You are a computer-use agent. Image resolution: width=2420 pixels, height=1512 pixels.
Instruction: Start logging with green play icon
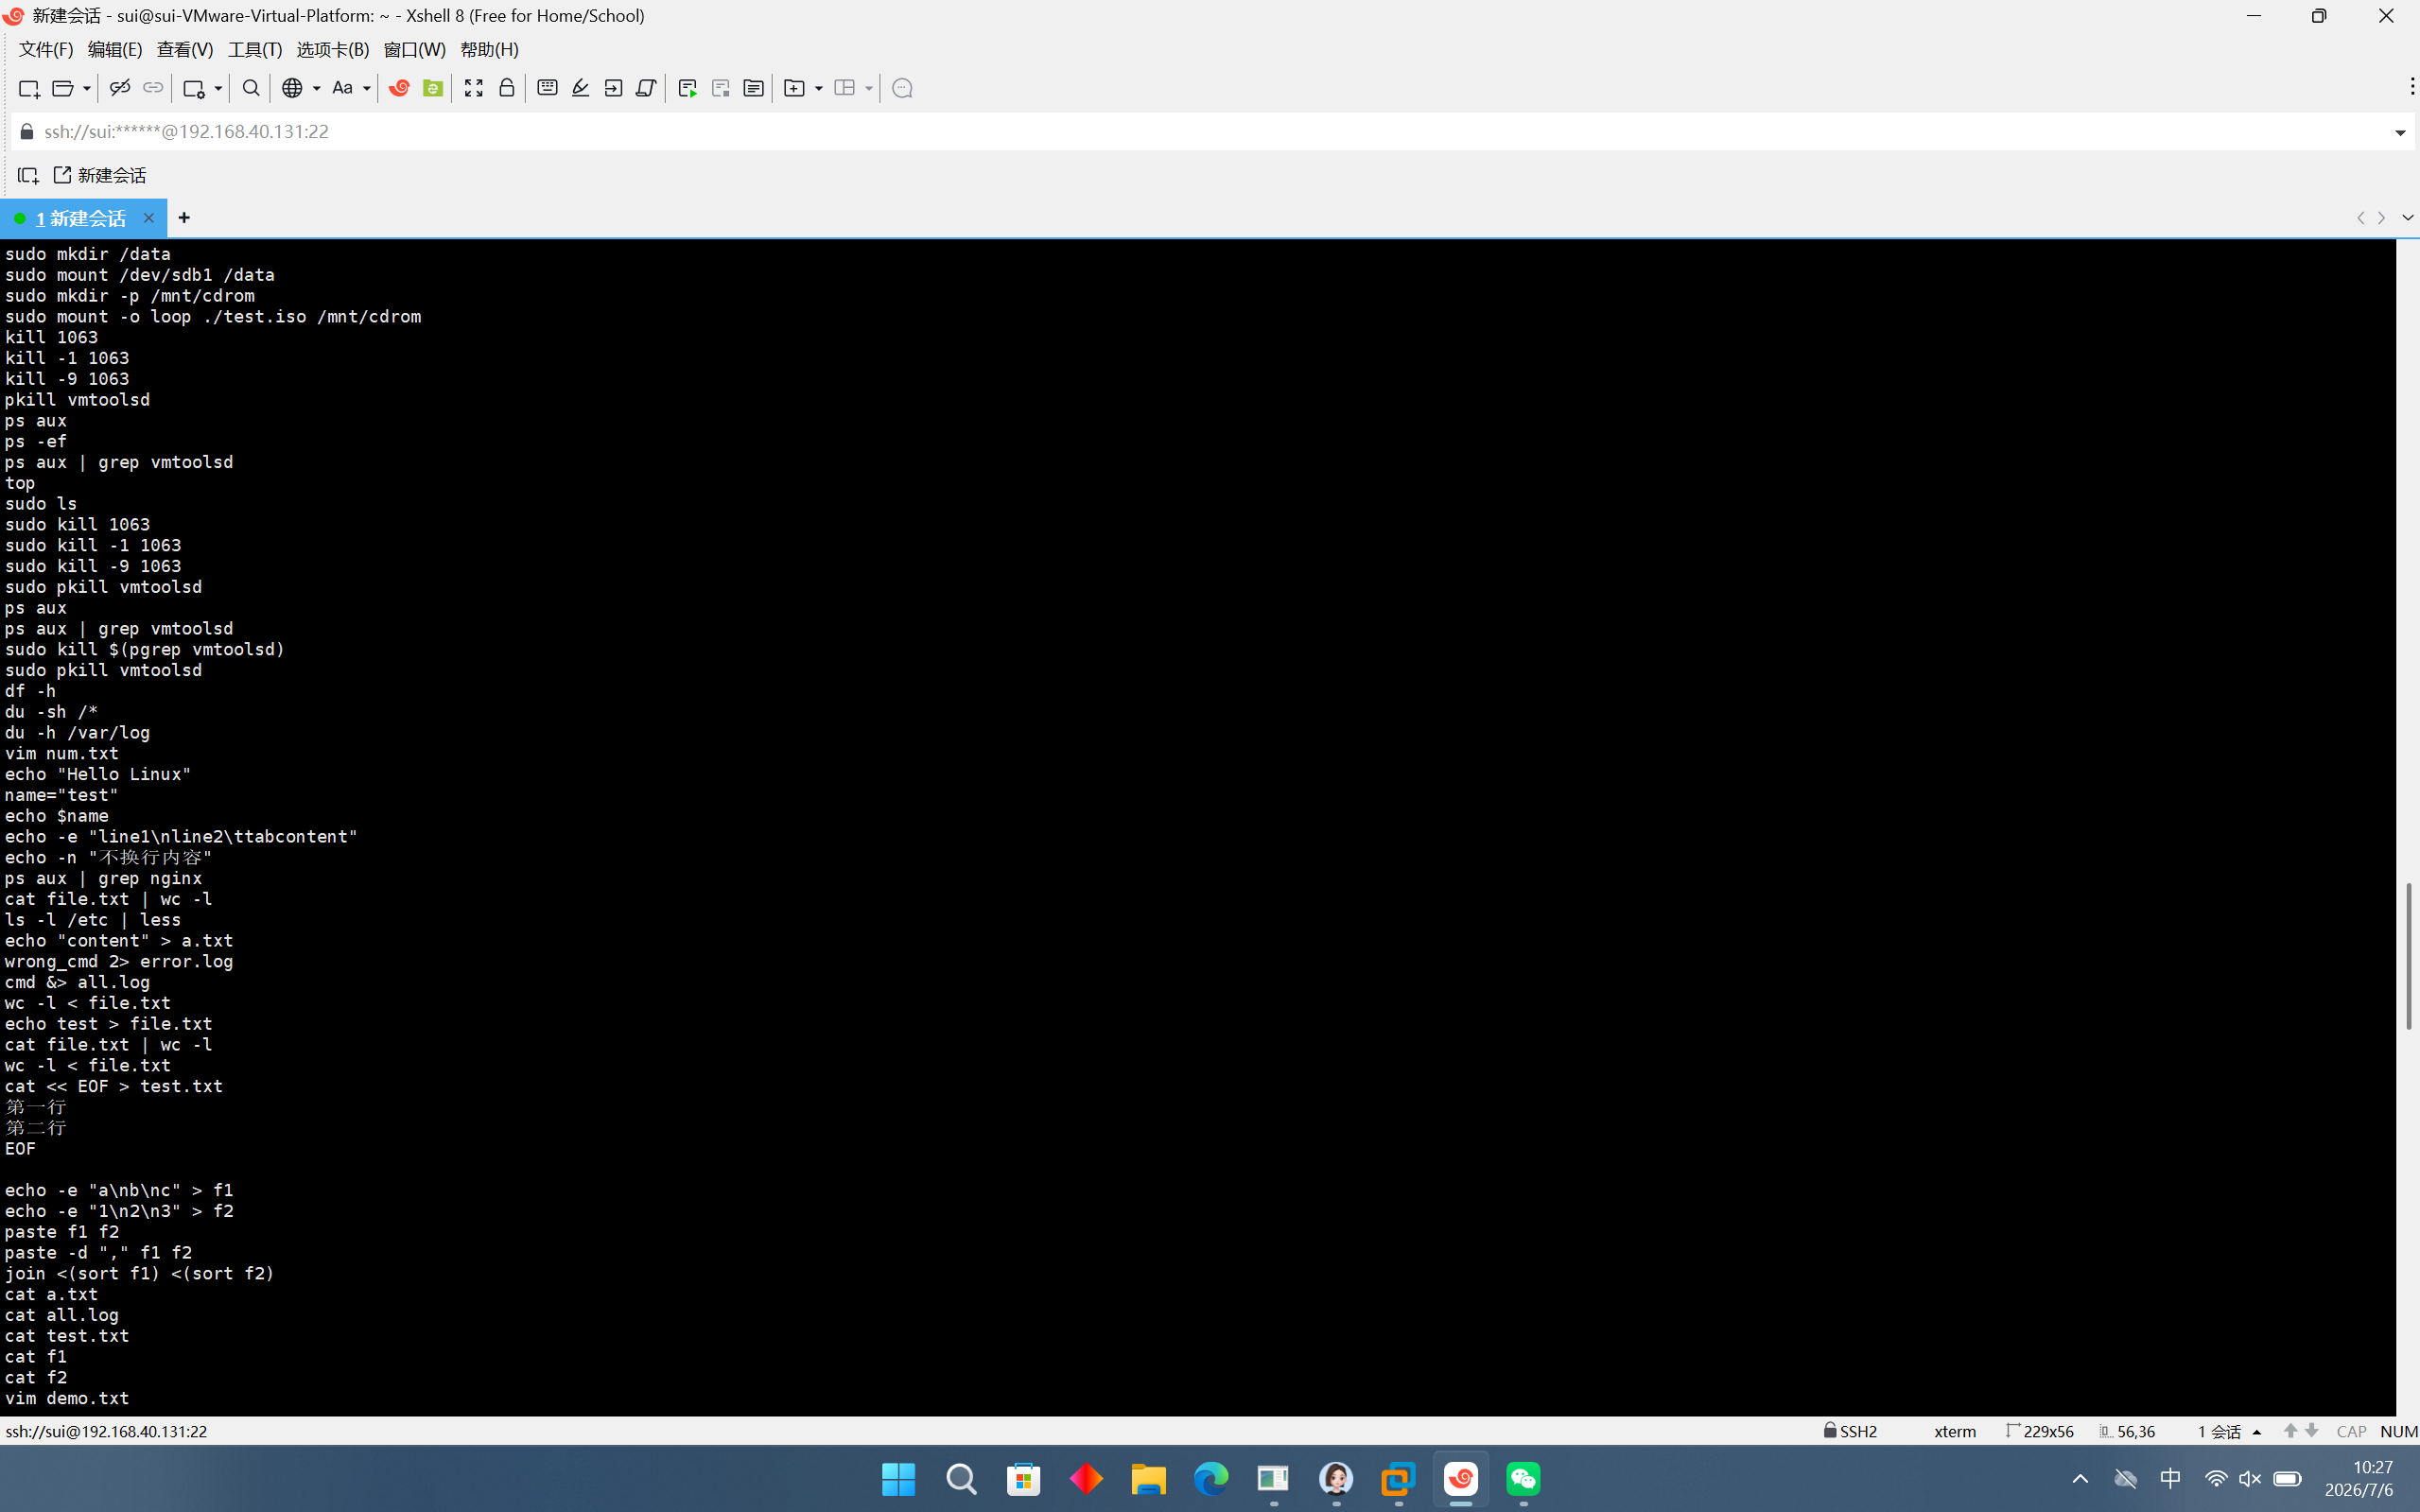click(688, 88)
